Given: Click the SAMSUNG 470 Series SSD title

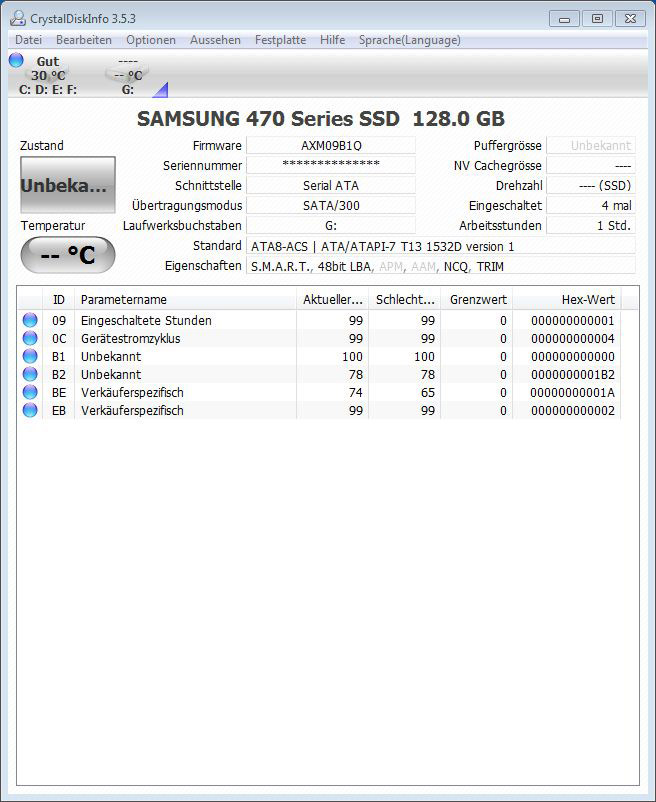Looking at the screenshot, I should tap(321, 119).
